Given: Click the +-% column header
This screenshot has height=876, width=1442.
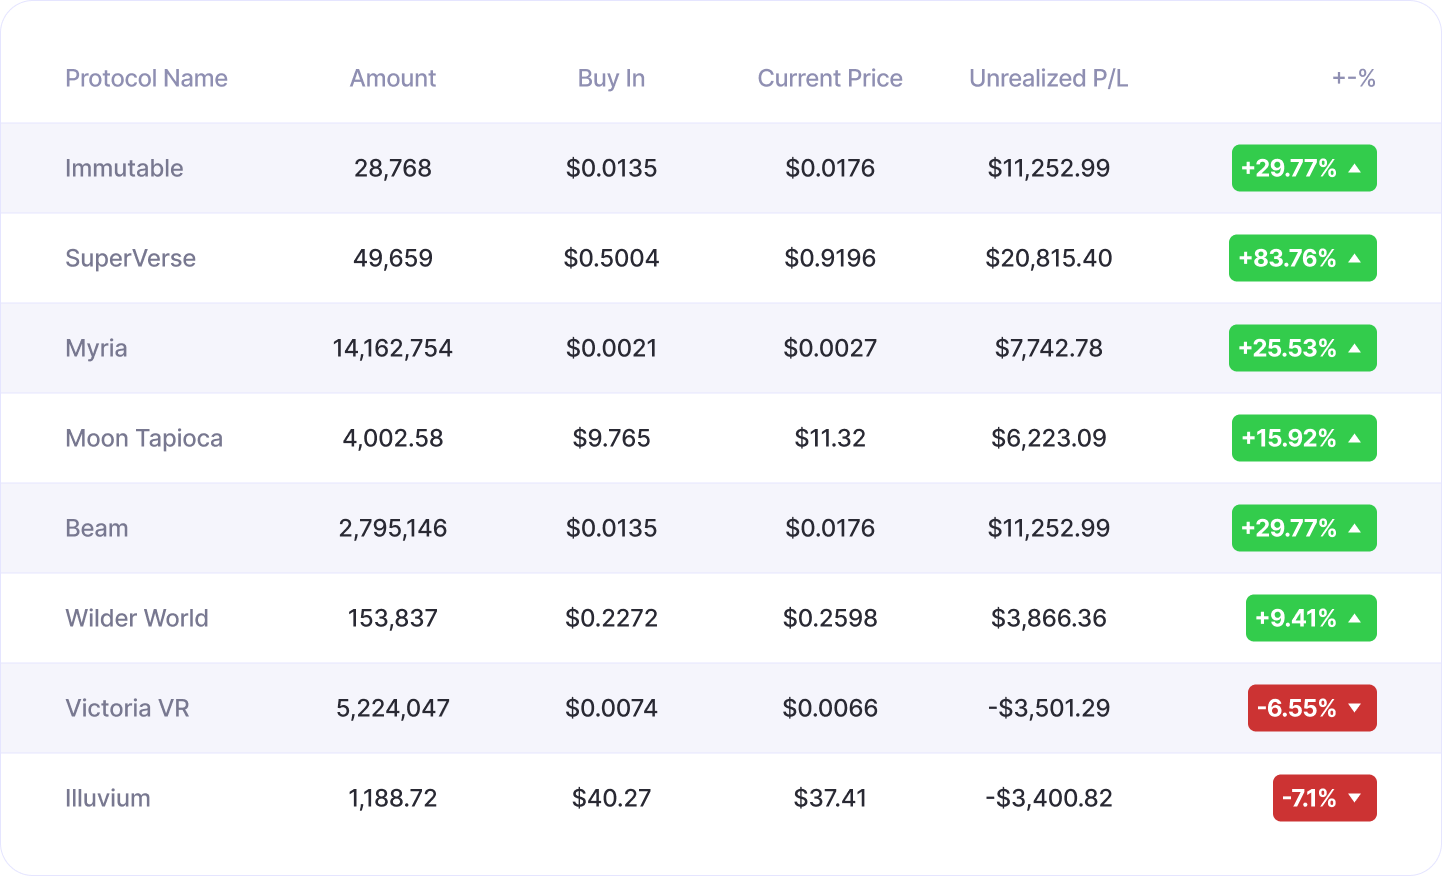Looking at the screenshot, I should (1354, 78).
